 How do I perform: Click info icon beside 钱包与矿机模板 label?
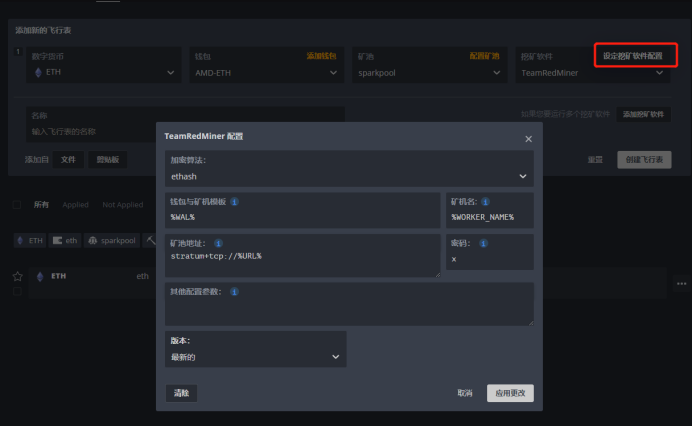(235, 202)
